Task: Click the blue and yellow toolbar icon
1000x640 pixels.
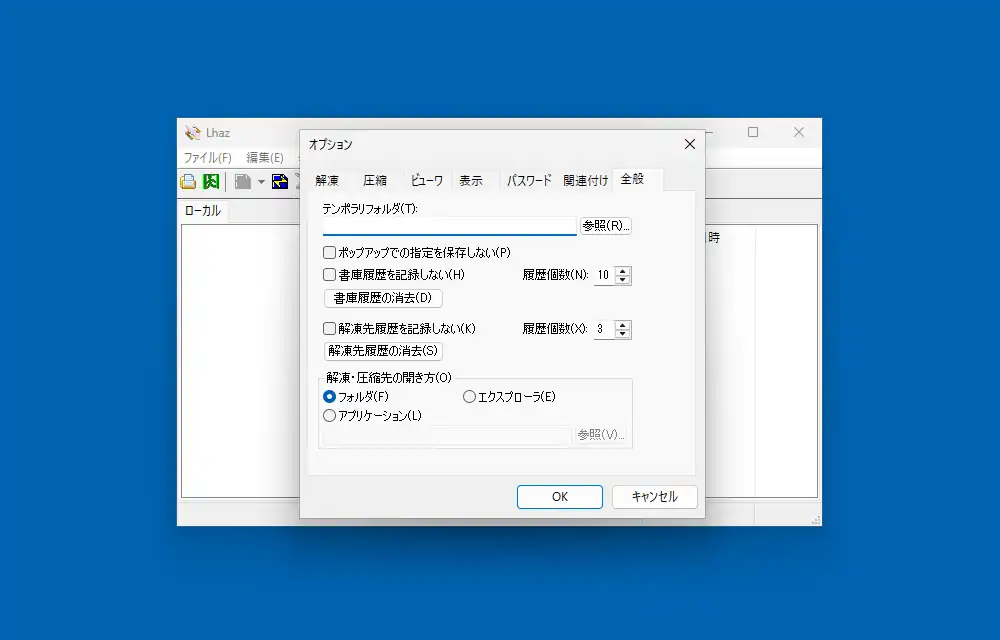Action: [280, 181]
